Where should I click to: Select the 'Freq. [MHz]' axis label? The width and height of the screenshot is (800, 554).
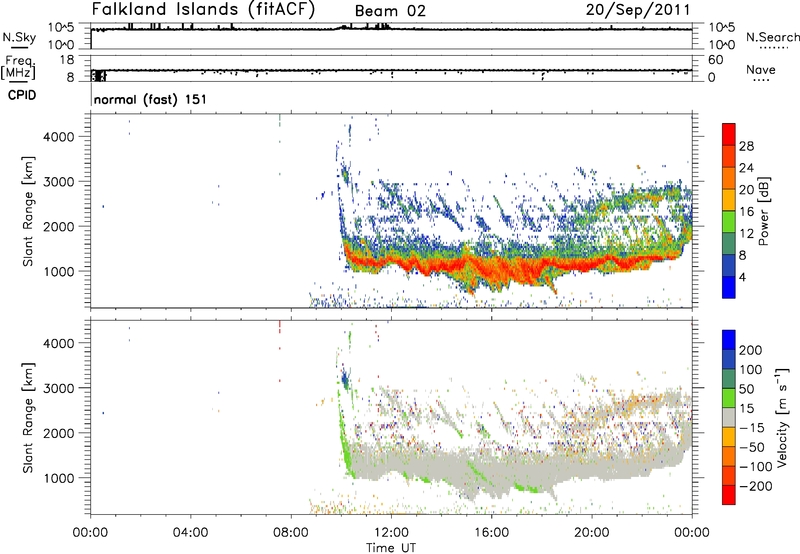click(18, 67)
